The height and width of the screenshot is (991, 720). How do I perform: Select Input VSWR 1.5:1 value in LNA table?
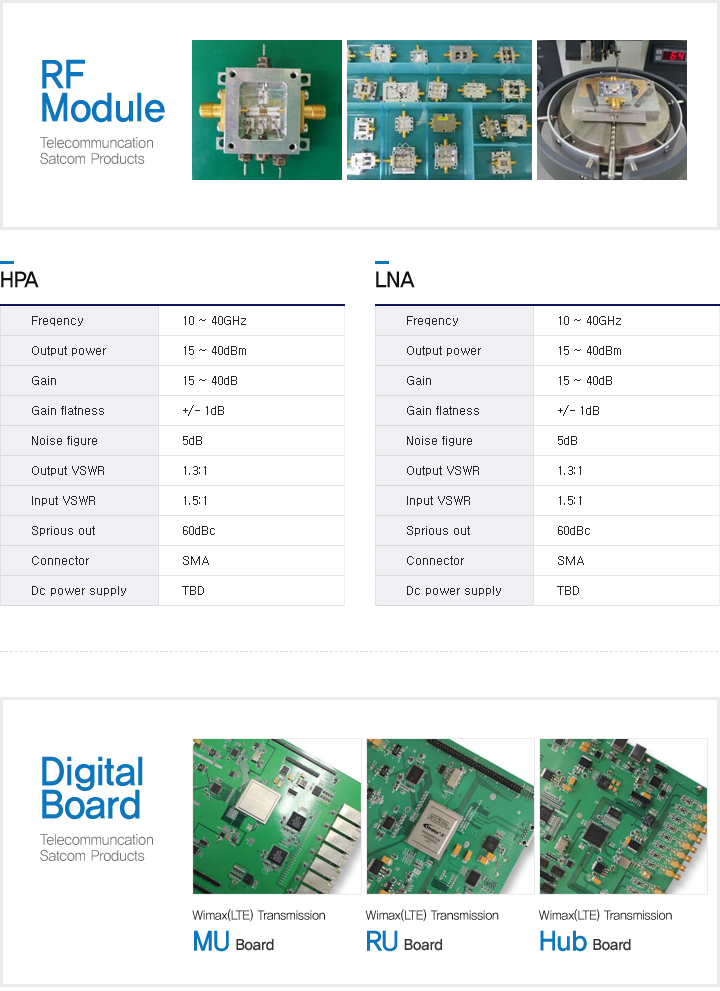(570, 501)
